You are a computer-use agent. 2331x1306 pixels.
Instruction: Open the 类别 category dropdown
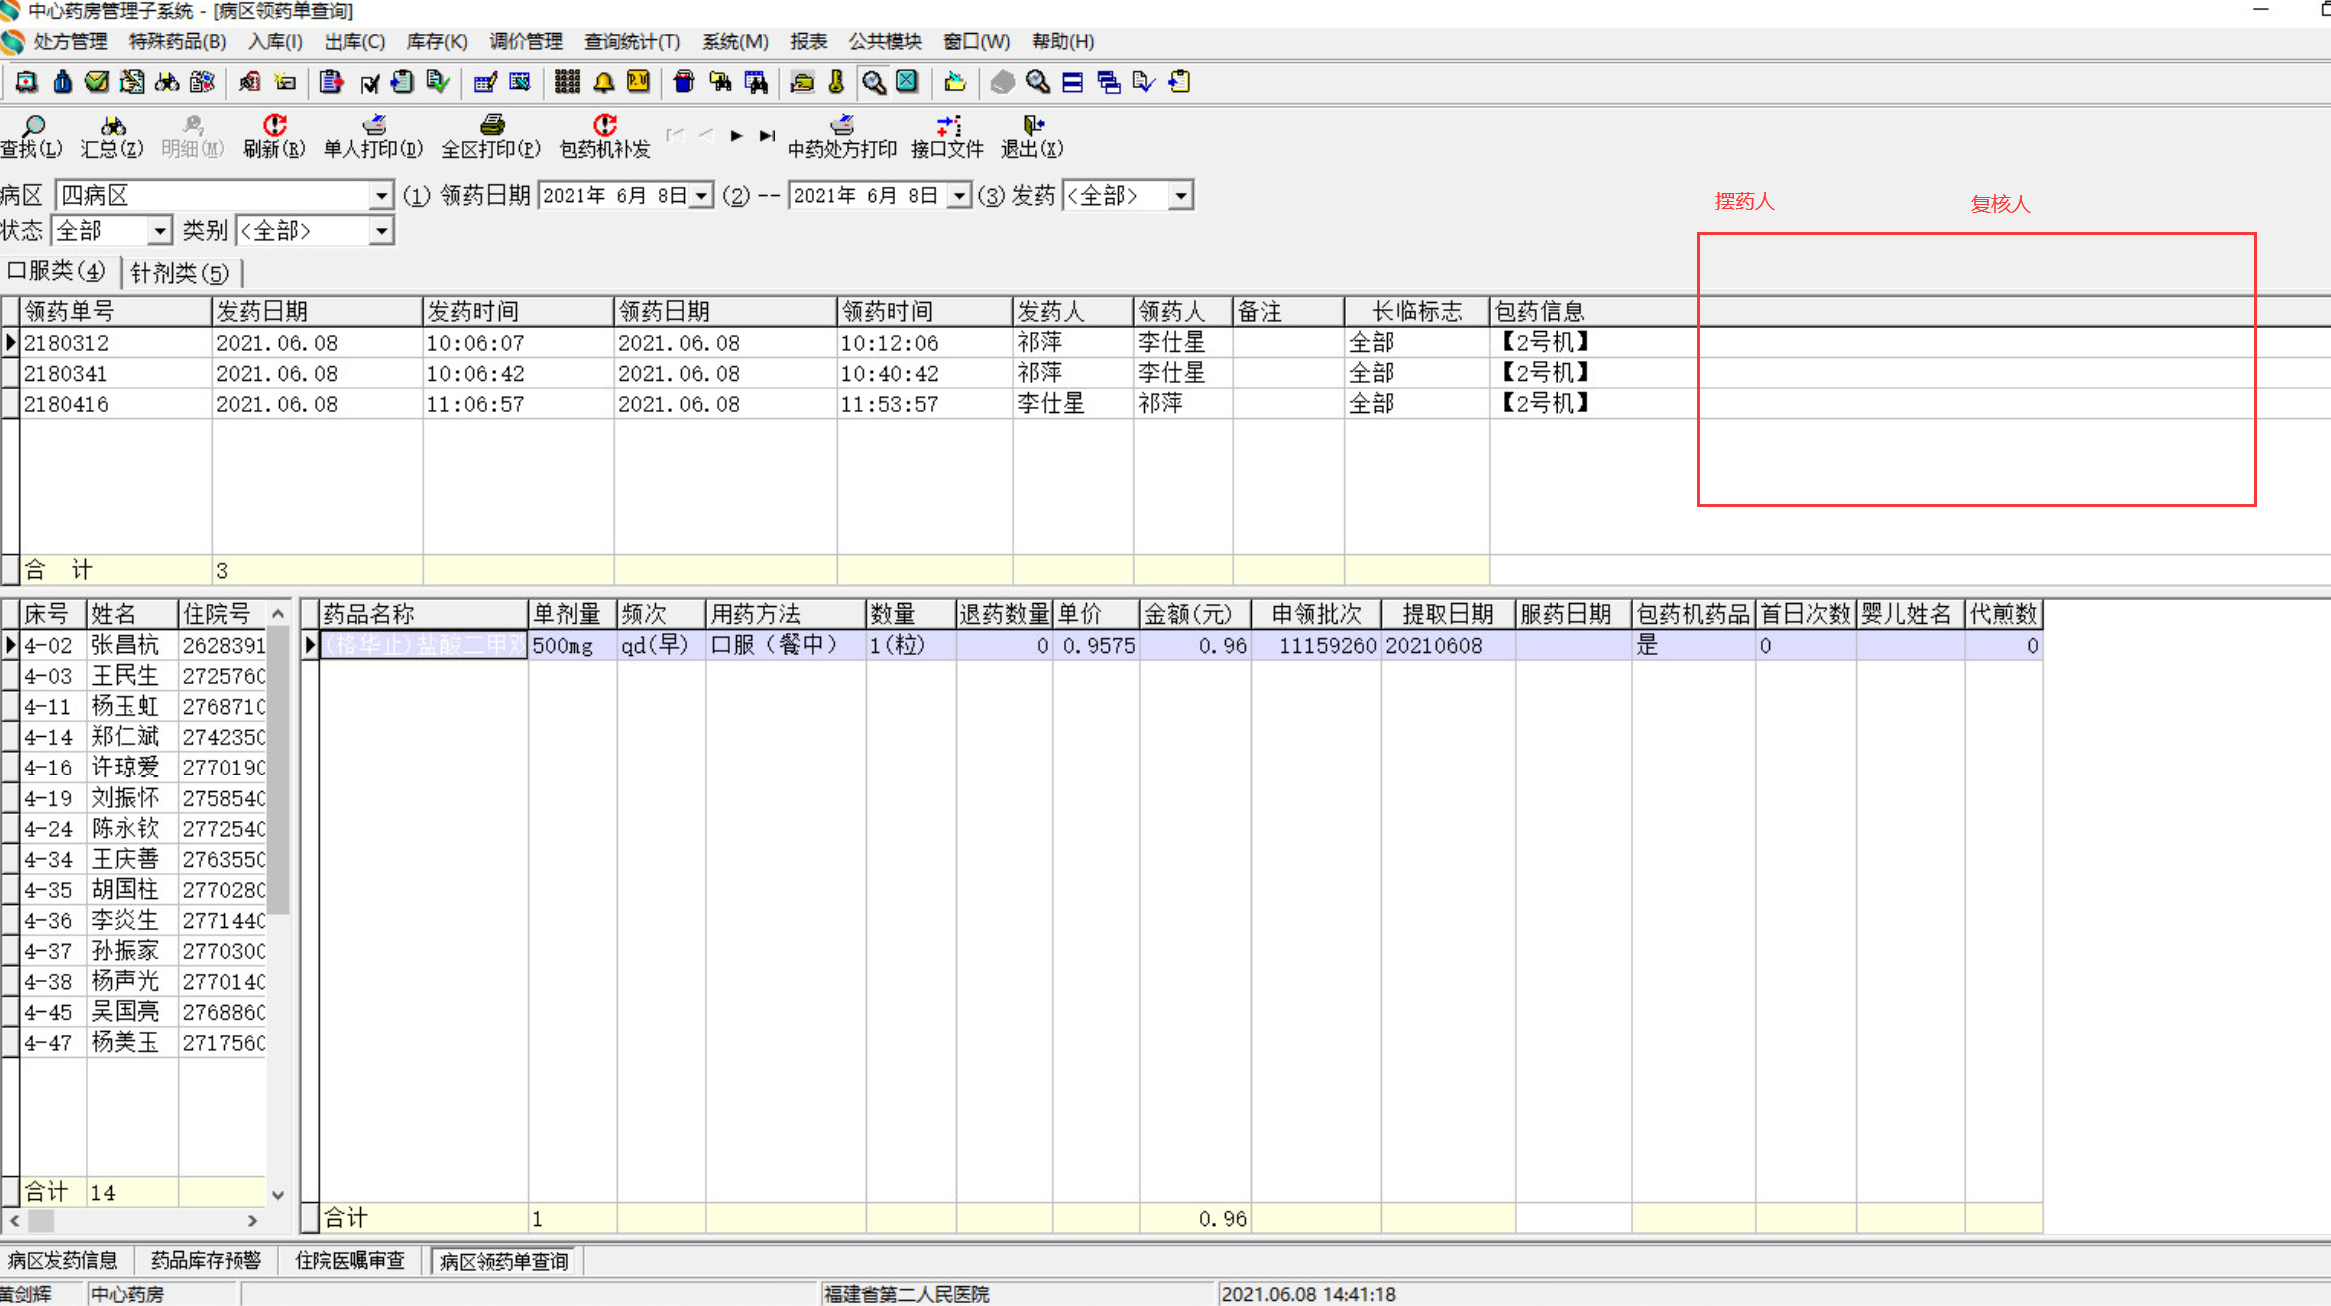[x=381, y=232]
